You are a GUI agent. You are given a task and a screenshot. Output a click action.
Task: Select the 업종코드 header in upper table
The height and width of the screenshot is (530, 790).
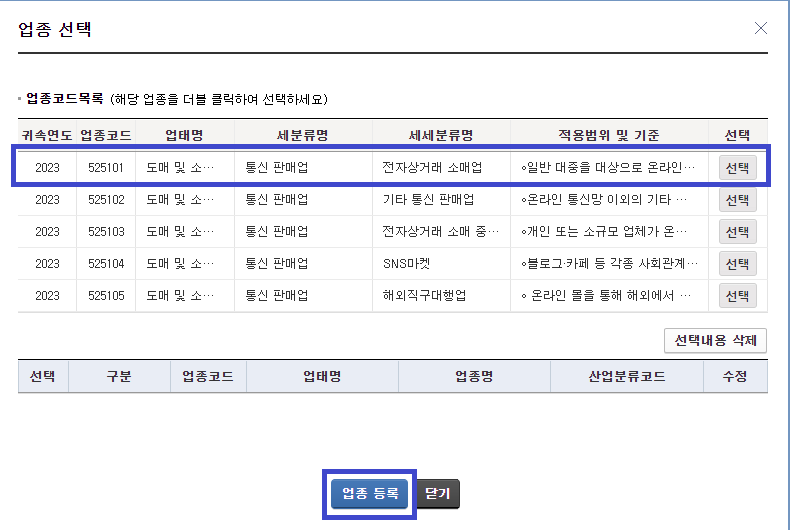click(x=106, y=135)
